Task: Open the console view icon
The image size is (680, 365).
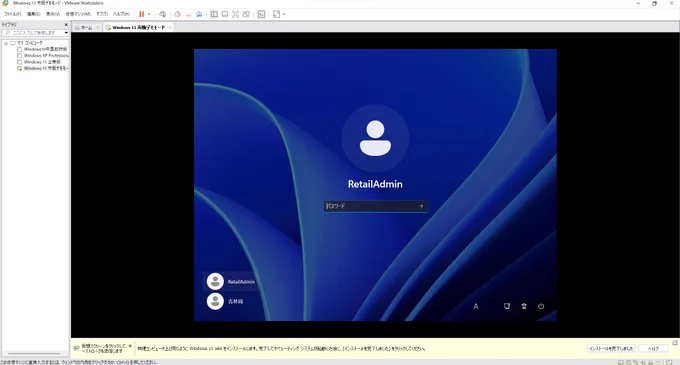Action: pyautogui.click(x=261, y=14)
